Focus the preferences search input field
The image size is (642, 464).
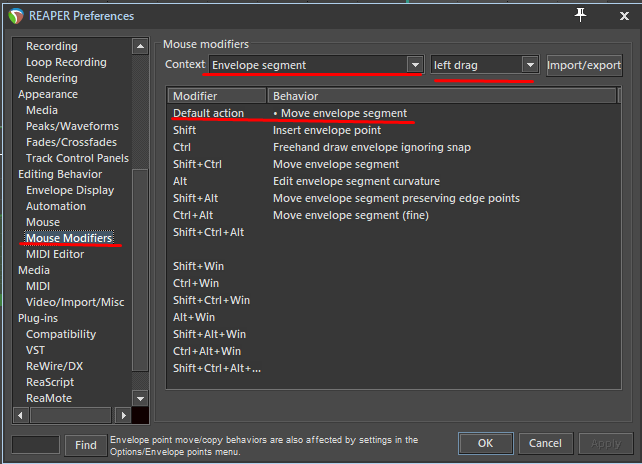[x=36, y=444]
